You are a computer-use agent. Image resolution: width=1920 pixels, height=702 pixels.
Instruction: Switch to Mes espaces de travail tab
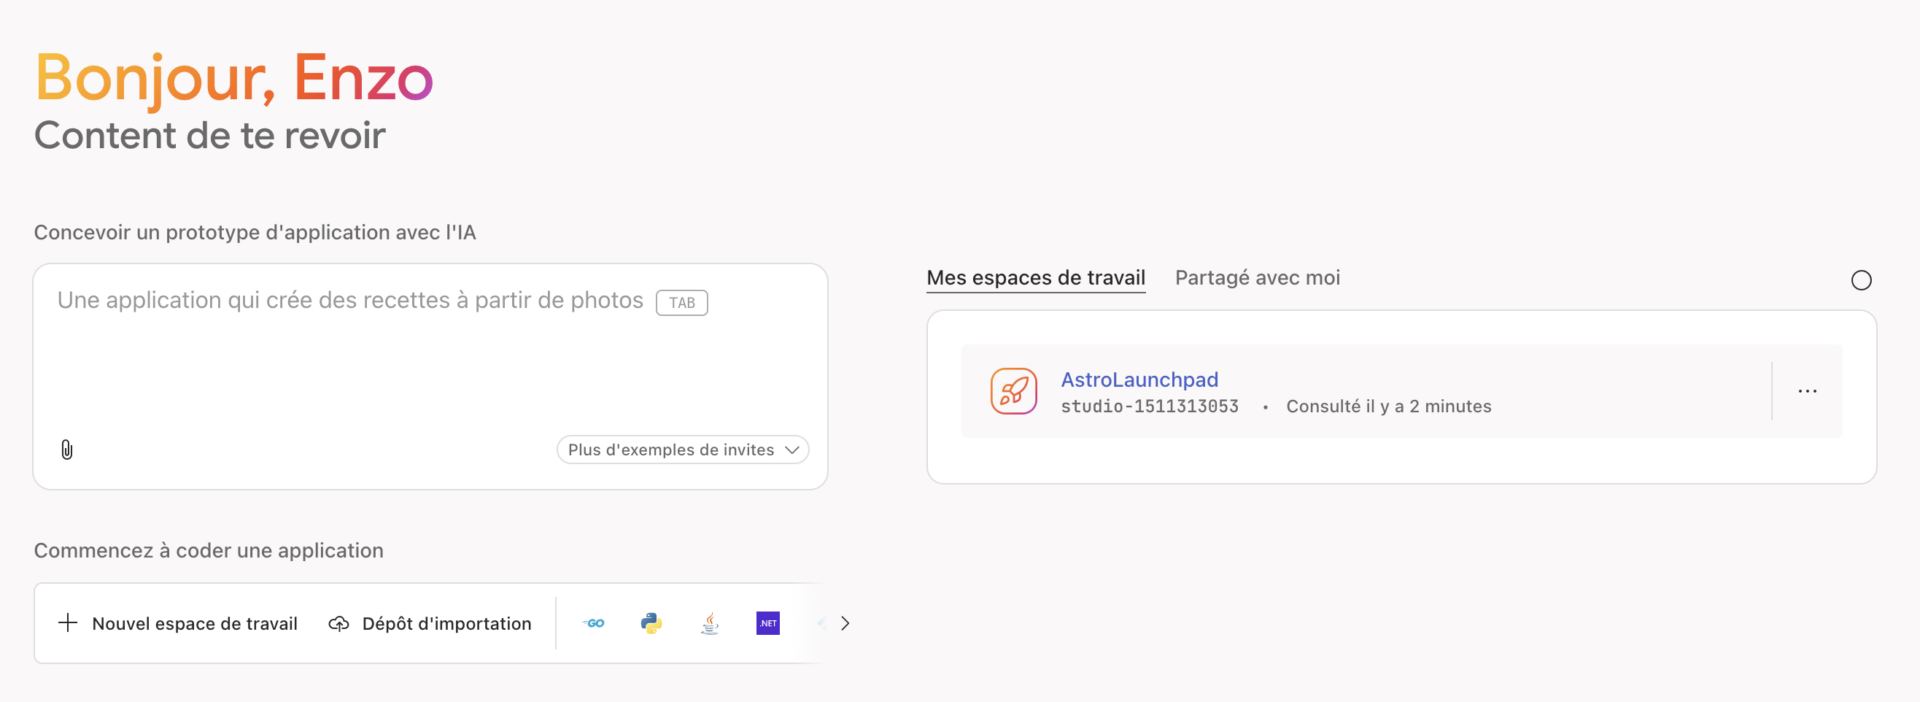(1036, 278)
